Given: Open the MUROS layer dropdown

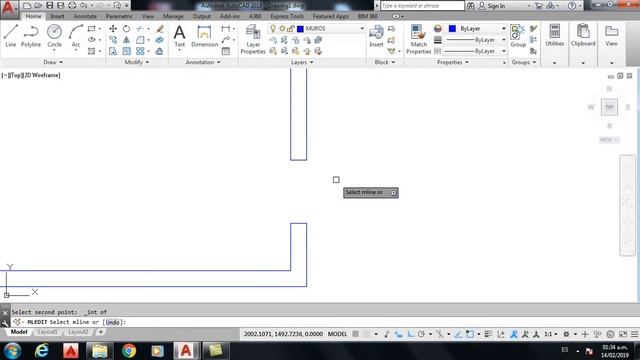Looking at the screenshot, I should (362, 29).
